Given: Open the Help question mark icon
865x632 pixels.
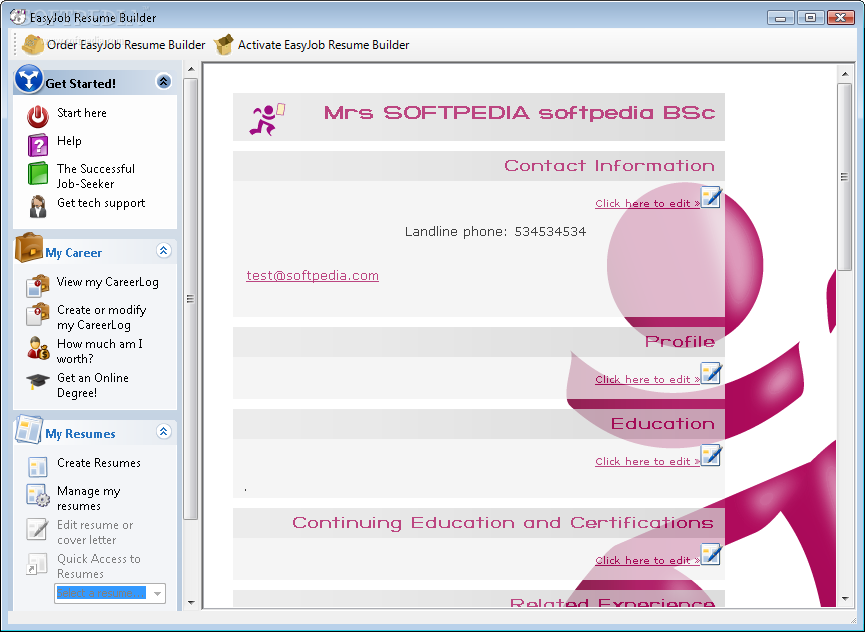Looking at the screenshot, I should 38,146.
